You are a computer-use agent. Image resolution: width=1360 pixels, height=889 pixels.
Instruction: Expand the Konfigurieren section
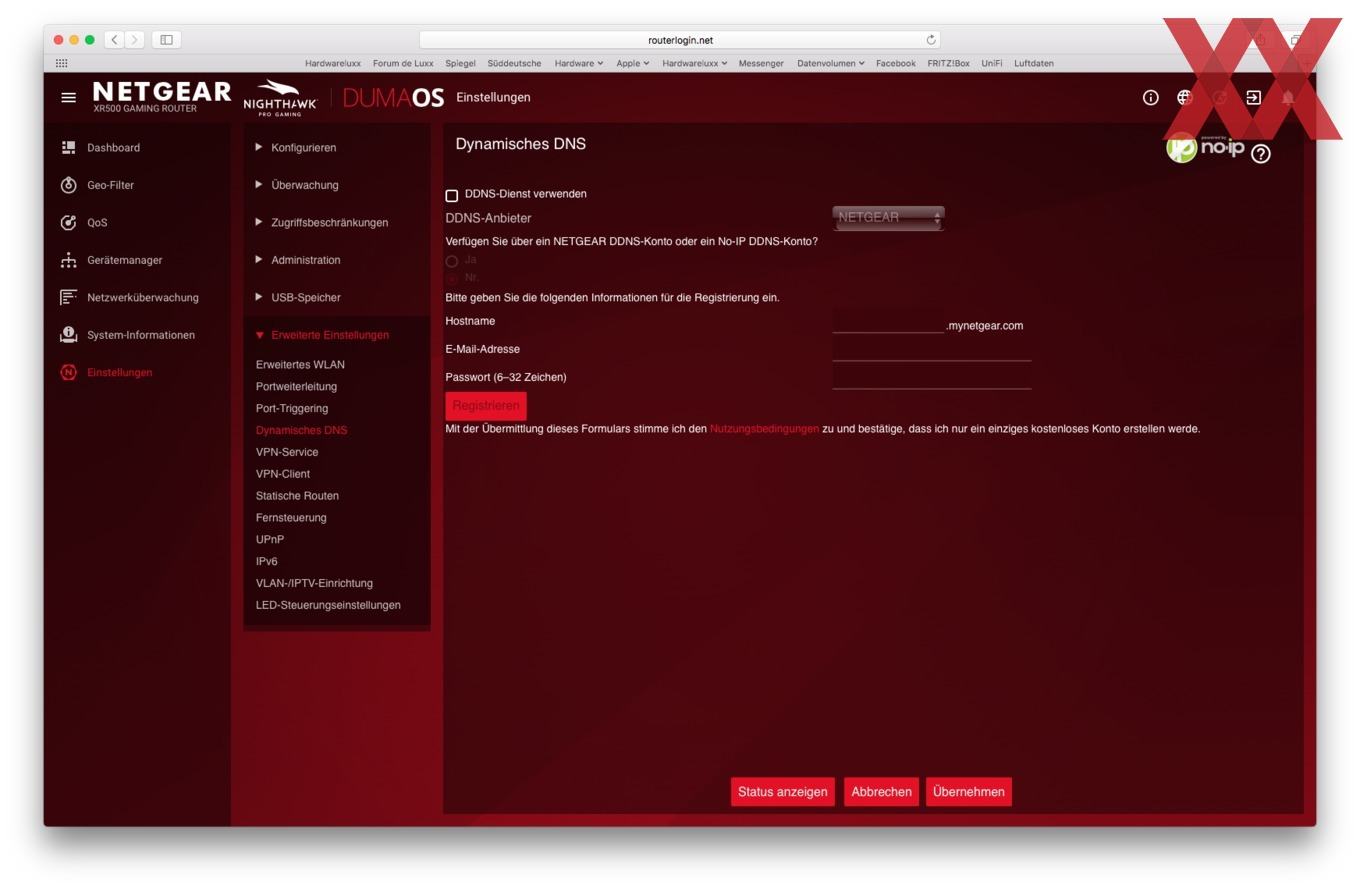click(x=296, y=148)
